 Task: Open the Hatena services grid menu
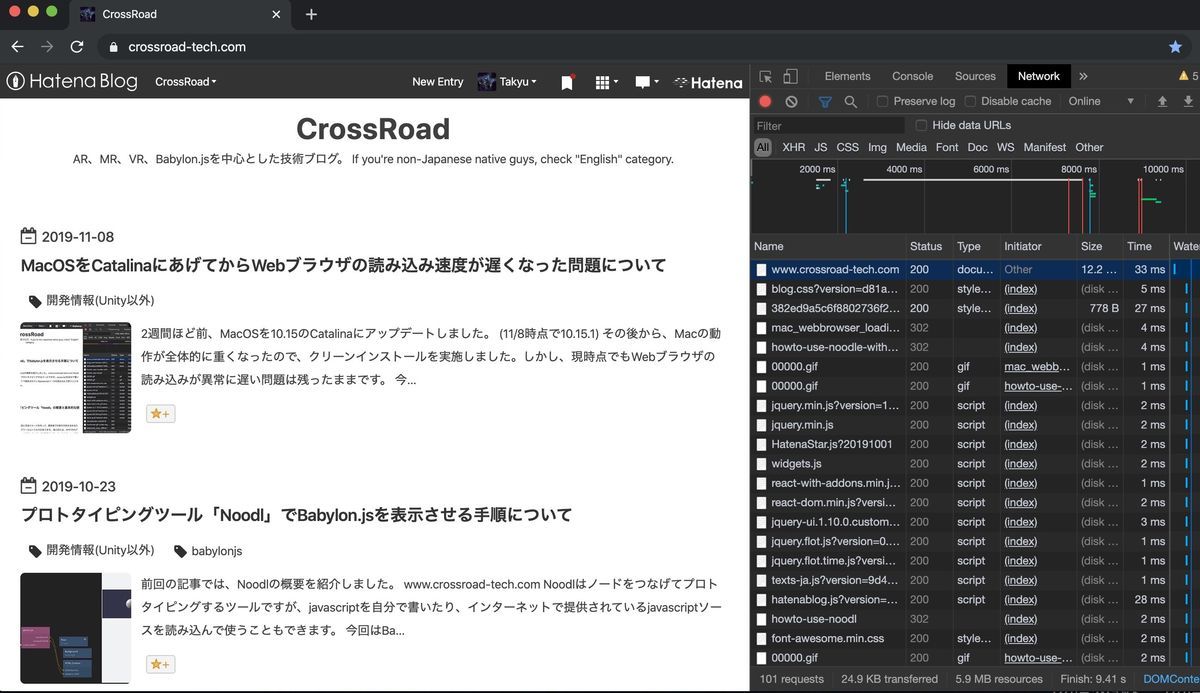(606, 82)
